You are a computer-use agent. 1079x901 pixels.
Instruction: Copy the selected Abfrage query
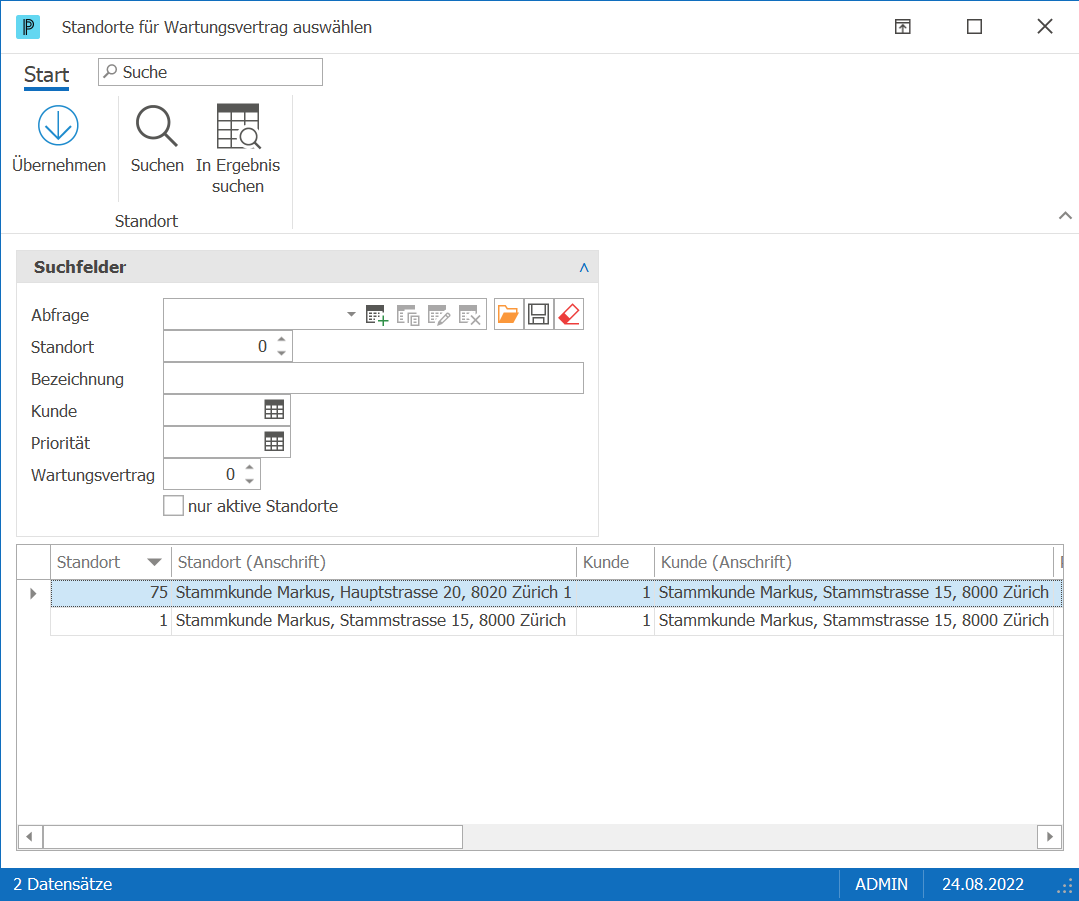coord(408,315)
